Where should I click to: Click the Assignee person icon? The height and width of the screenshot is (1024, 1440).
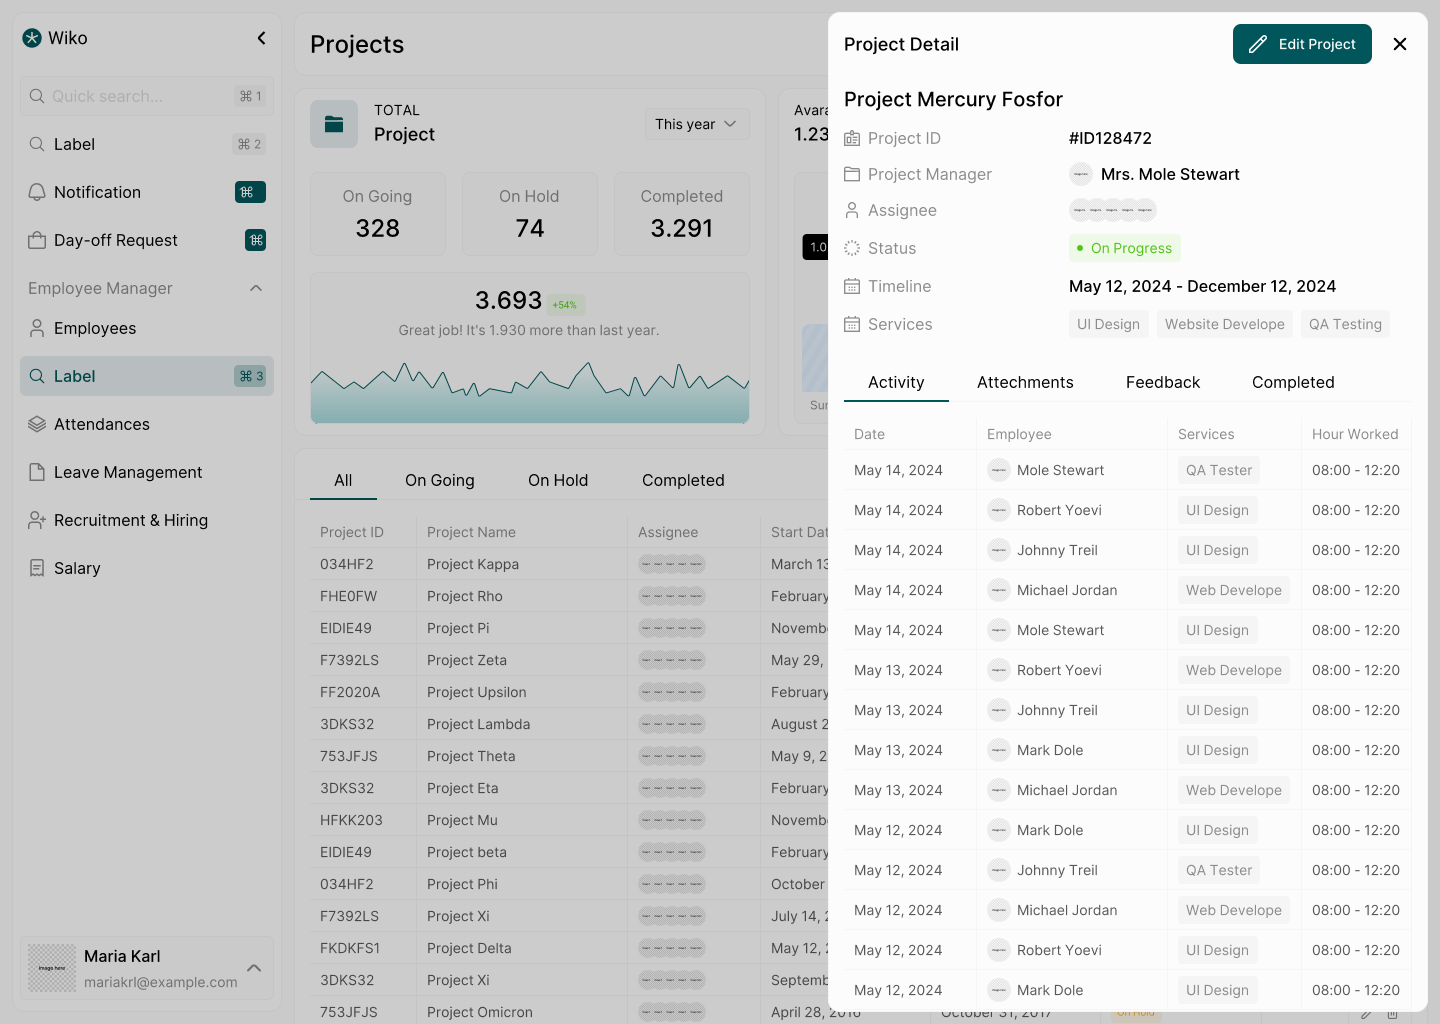[852, 210]
